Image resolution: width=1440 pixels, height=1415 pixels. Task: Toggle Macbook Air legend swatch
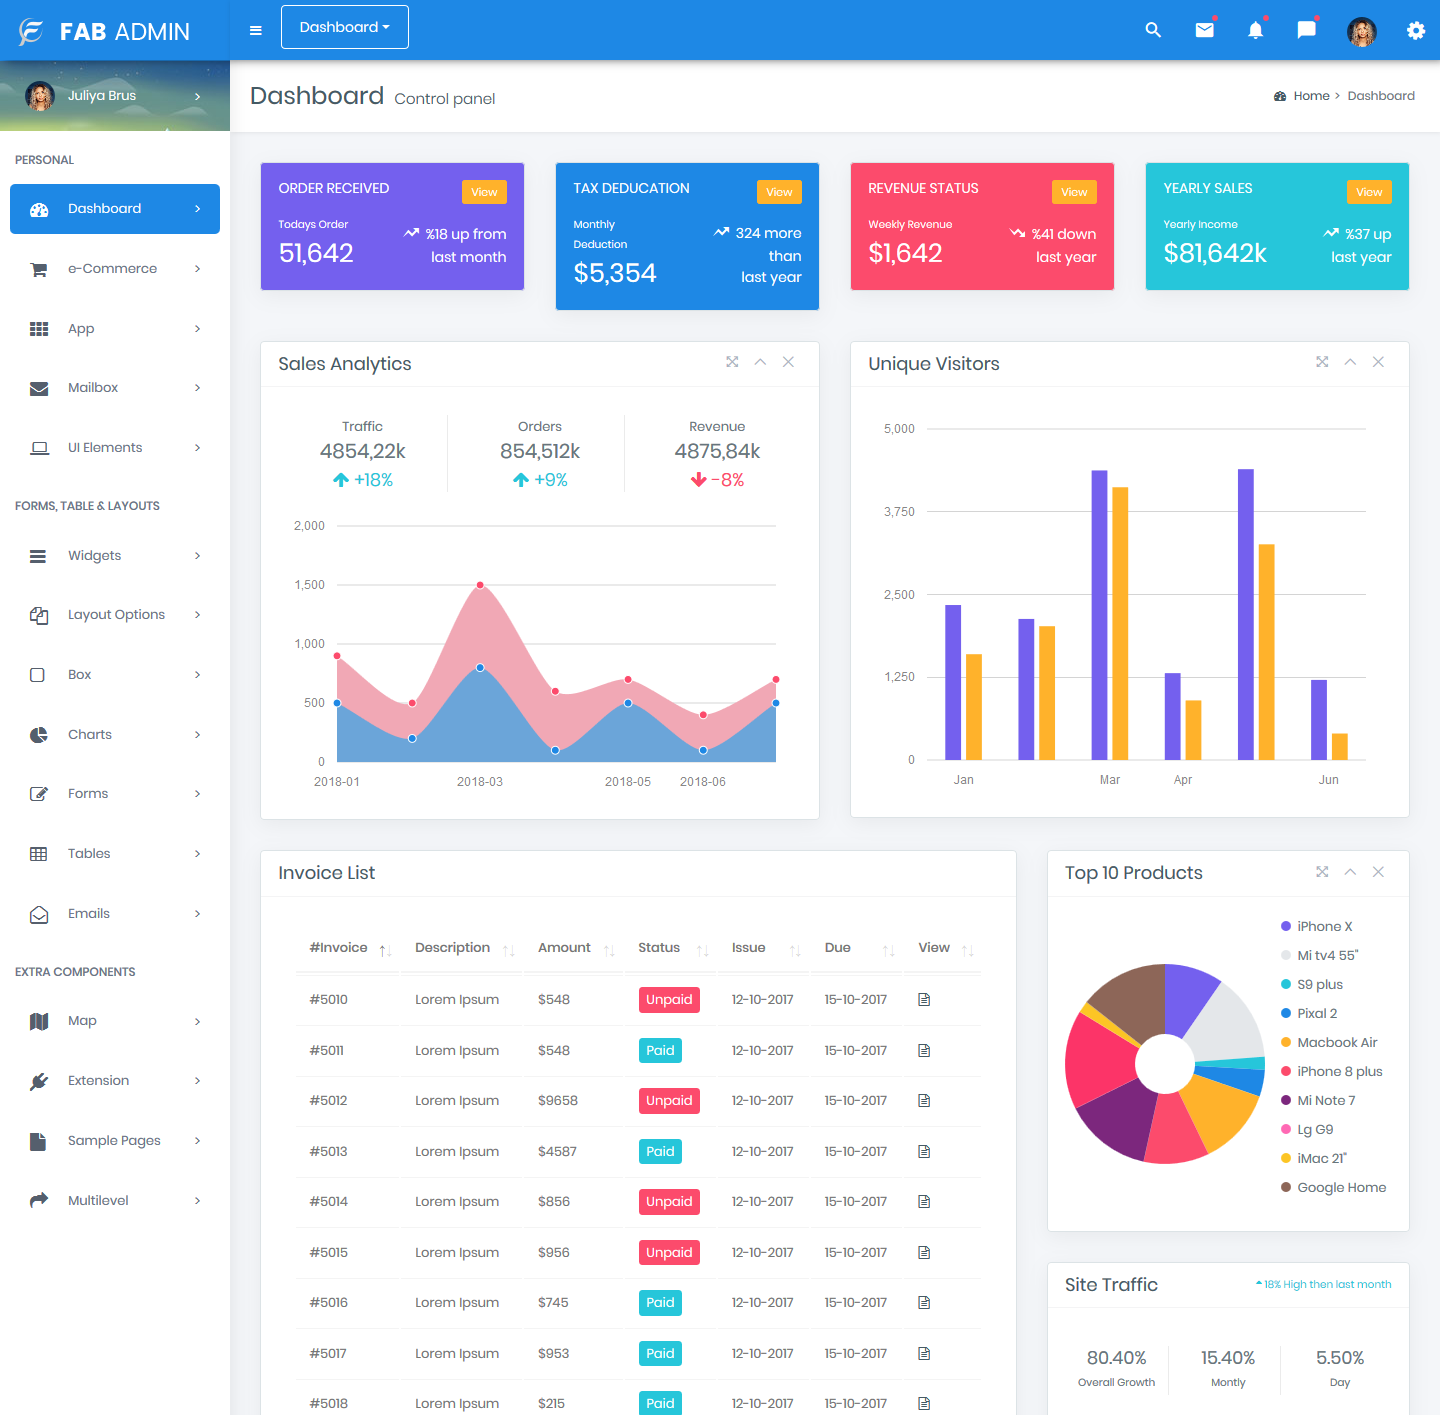[1286, 1042]
